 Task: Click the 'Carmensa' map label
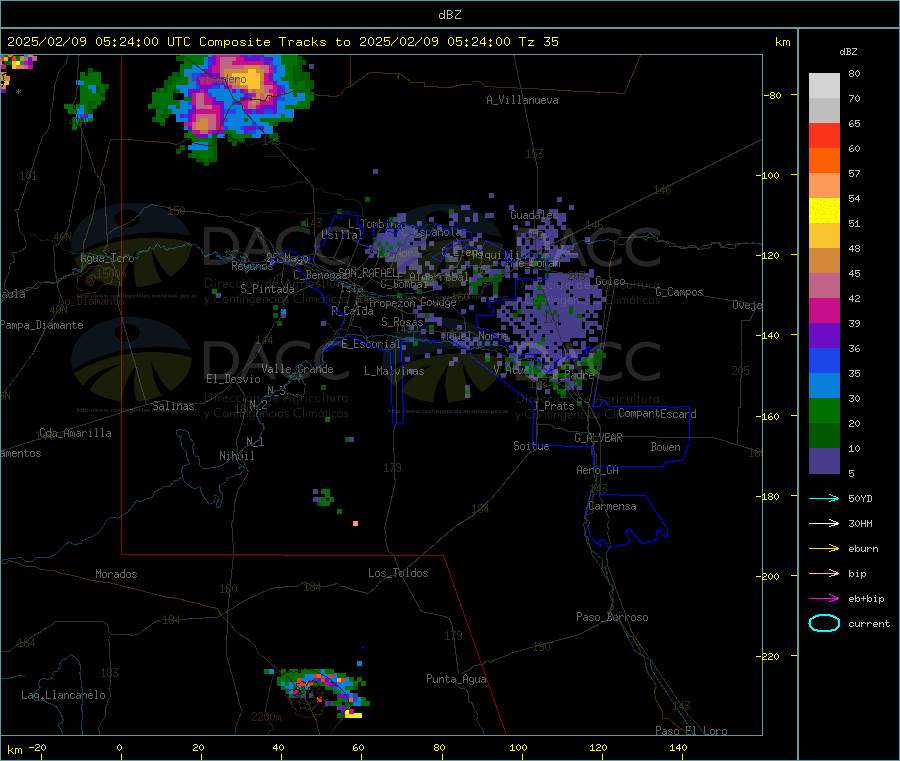[x=612, y=506]
